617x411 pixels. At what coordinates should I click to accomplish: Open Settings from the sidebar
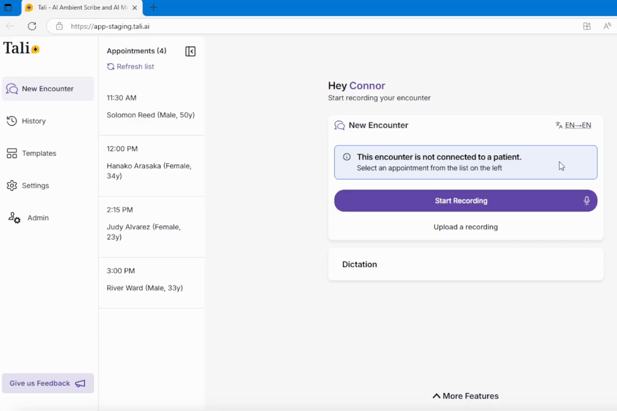click(35, 185)
